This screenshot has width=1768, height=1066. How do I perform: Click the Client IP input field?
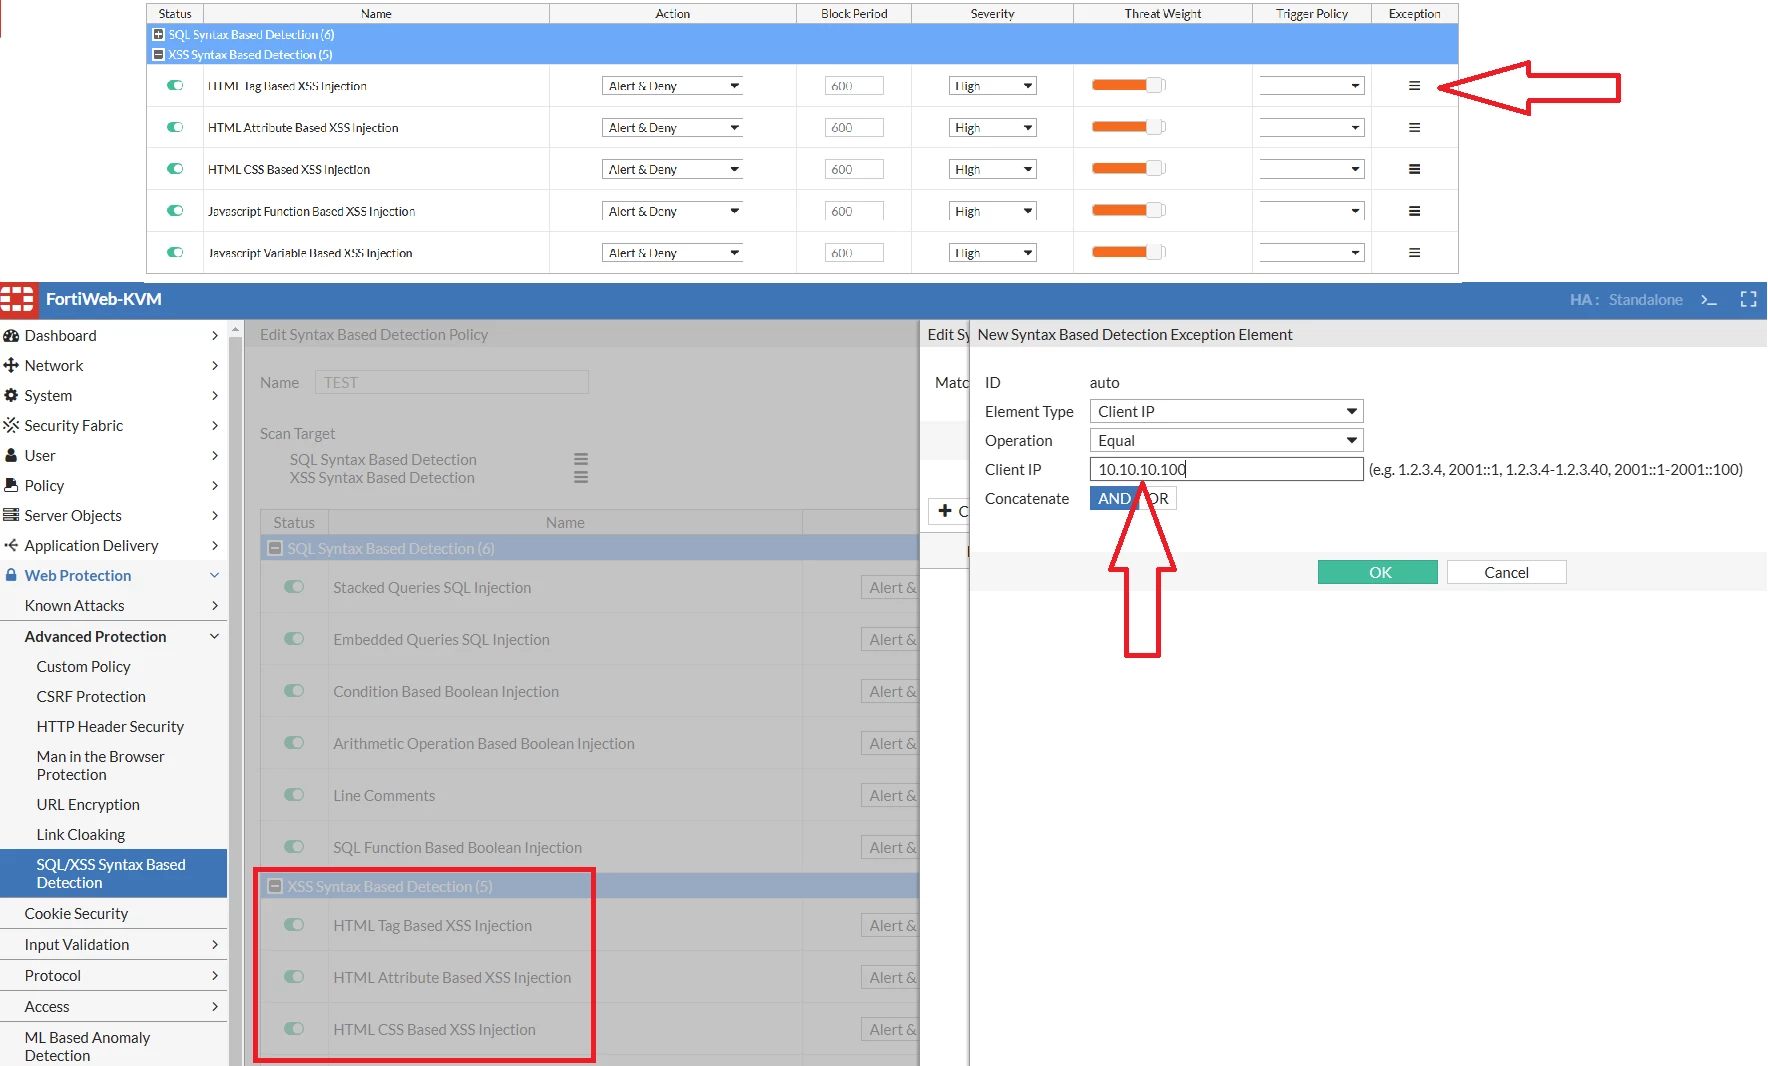click(x=1226, y=470)
